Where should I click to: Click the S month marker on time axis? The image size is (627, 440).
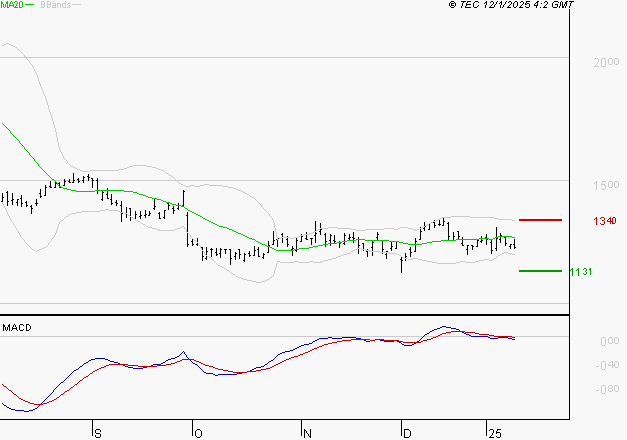[98, 434]
